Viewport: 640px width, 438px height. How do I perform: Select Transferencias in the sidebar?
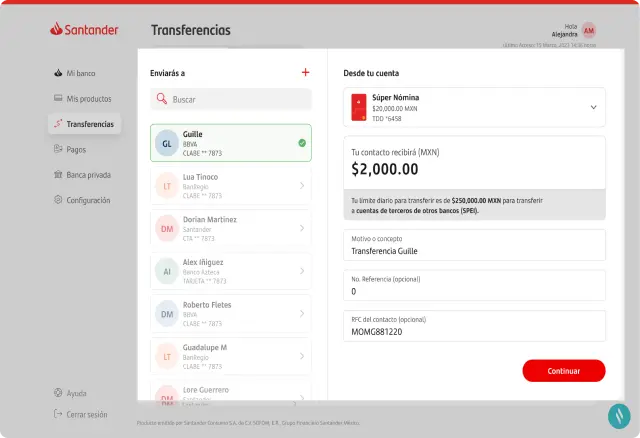(x=84, y=124)
